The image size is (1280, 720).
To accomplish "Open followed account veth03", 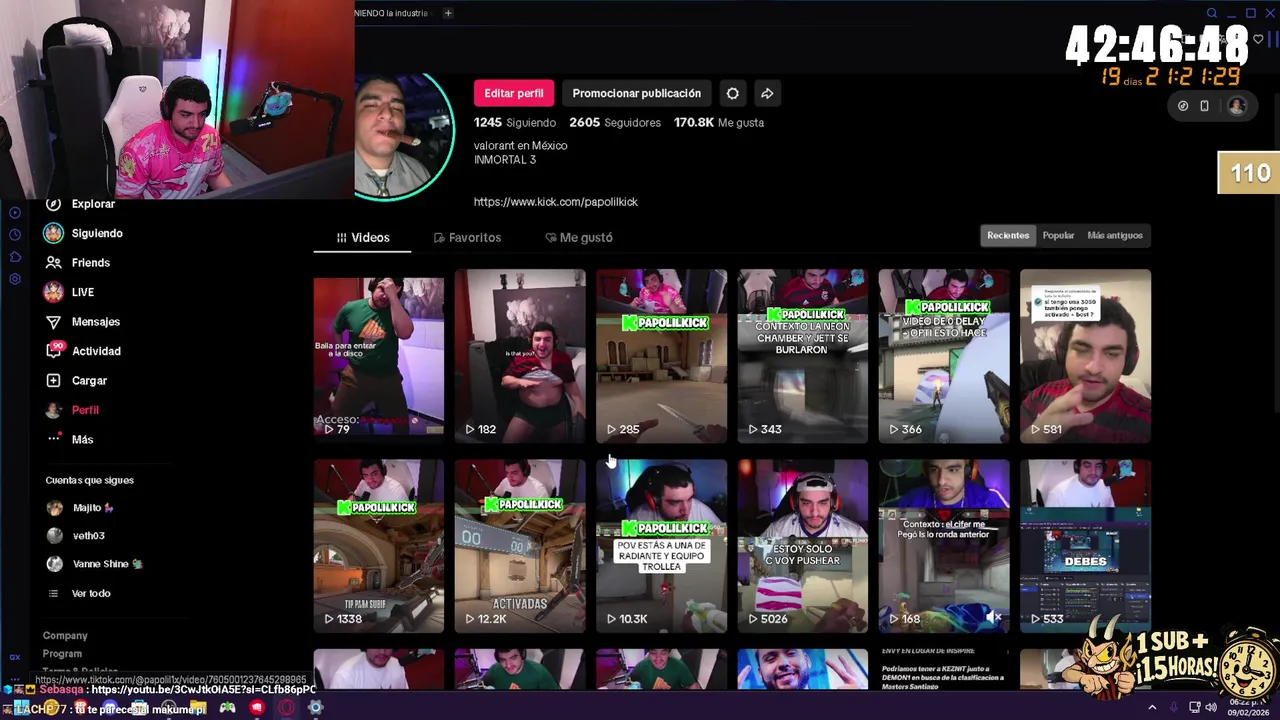I will click(76, 536).
